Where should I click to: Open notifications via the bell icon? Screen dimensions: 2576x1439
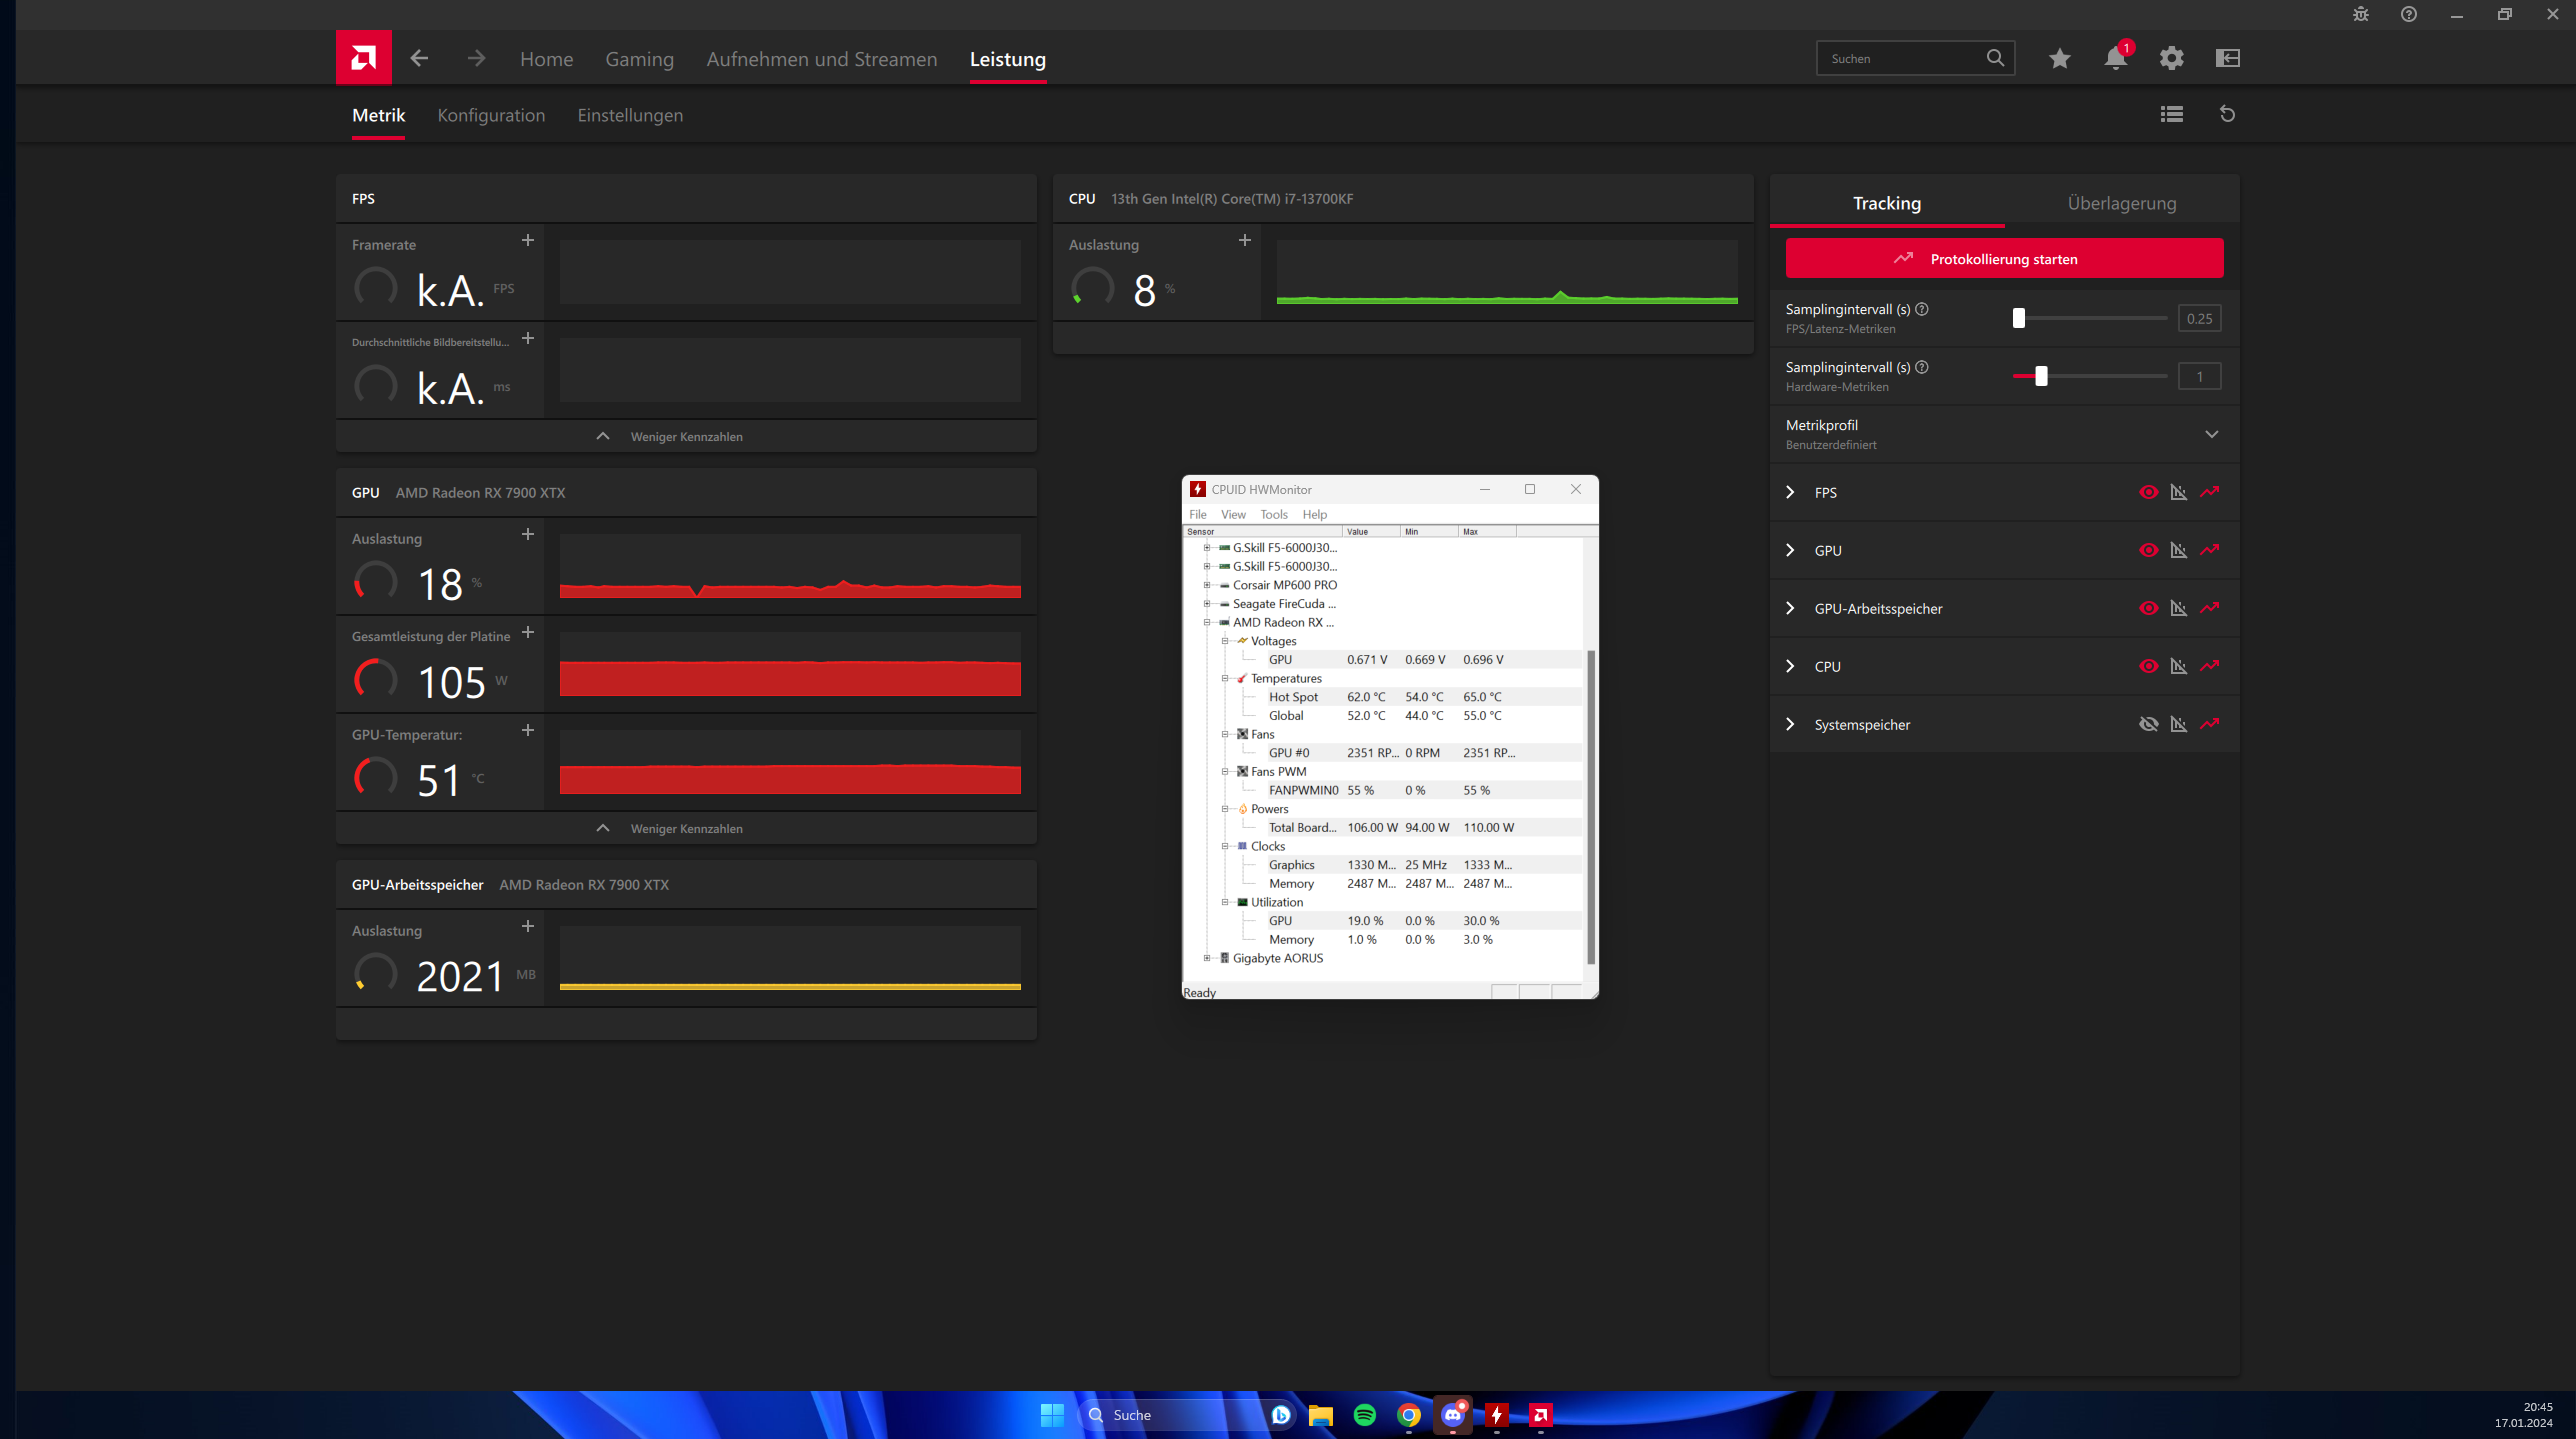pos(2114,58)
